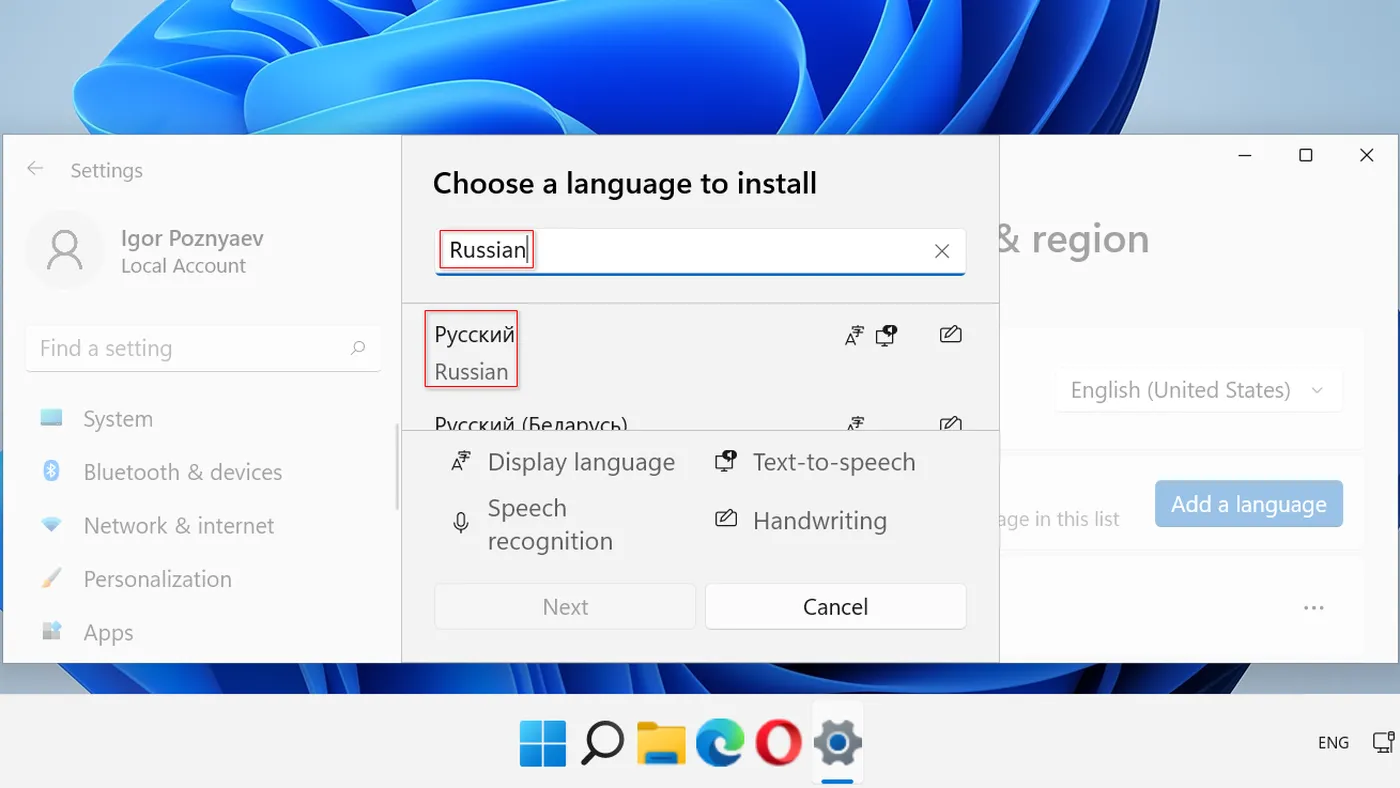
Task: Launch Microsoft Edge from the taskbar
Action: pyautogui.click(x=720, y=743)
